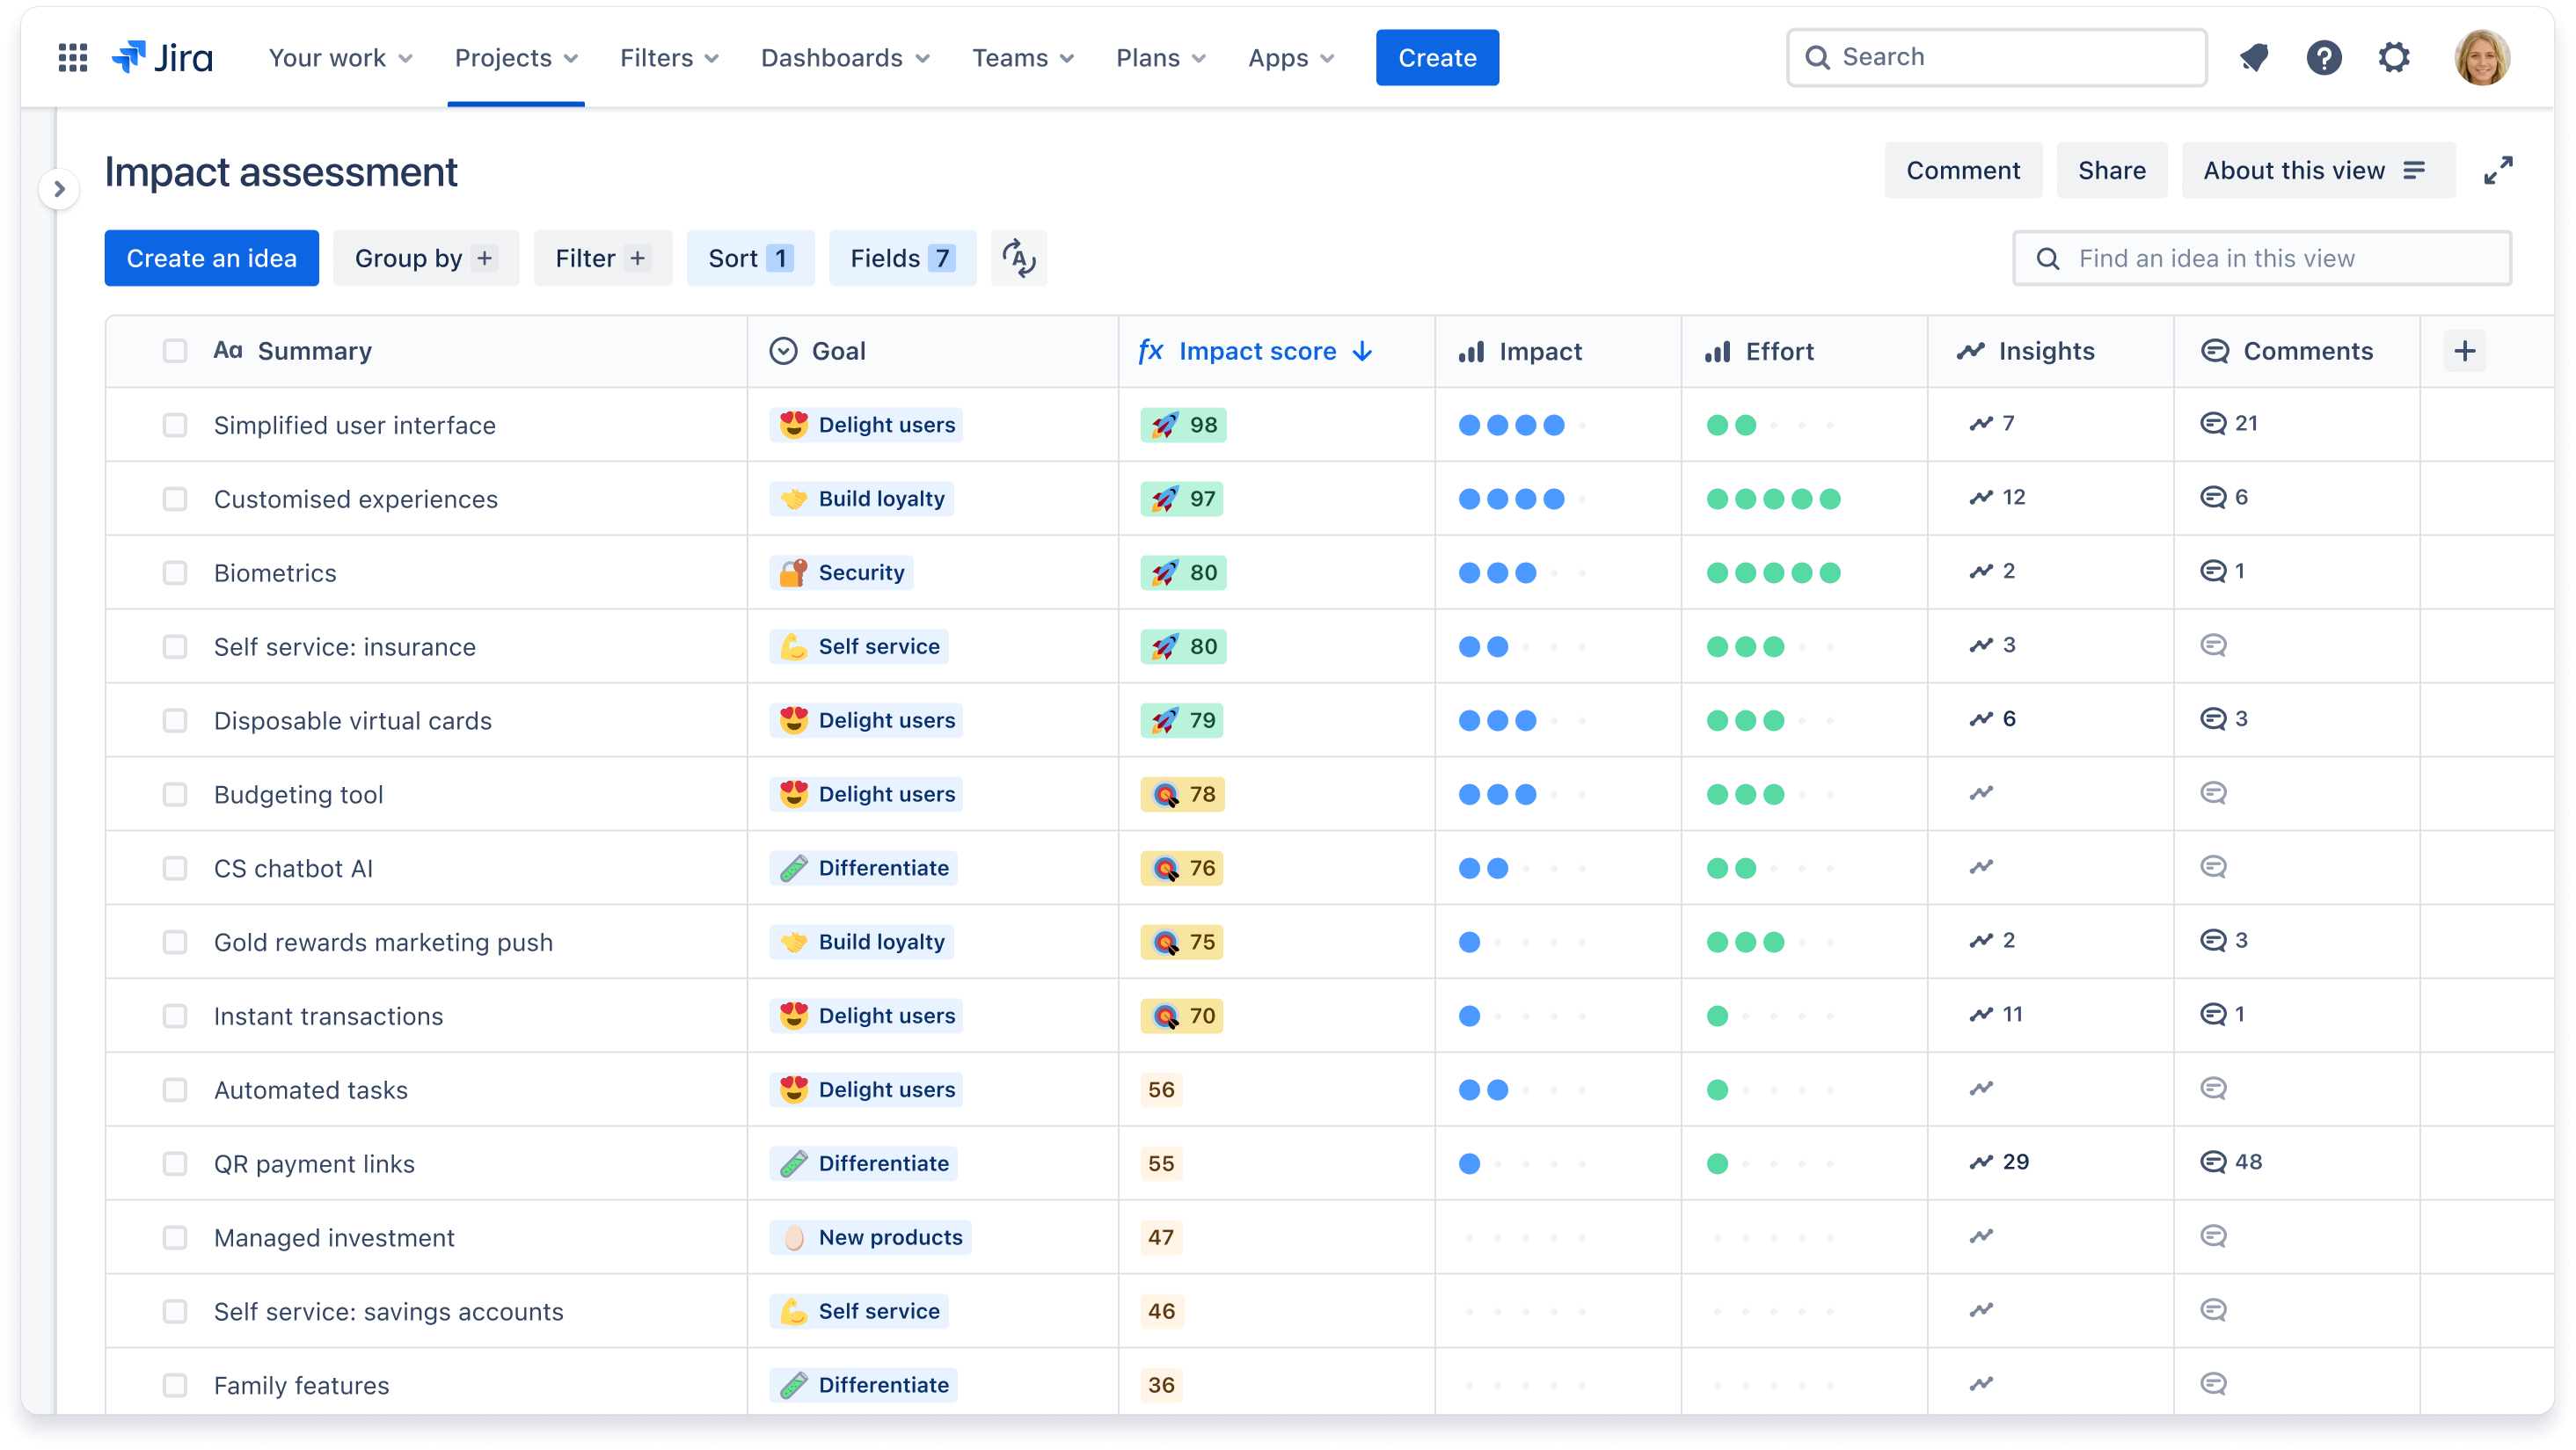Expand the Group by dropdown
Image resolution: width=2576 pixels, height=1450 pixels.
tap(423, 257)
